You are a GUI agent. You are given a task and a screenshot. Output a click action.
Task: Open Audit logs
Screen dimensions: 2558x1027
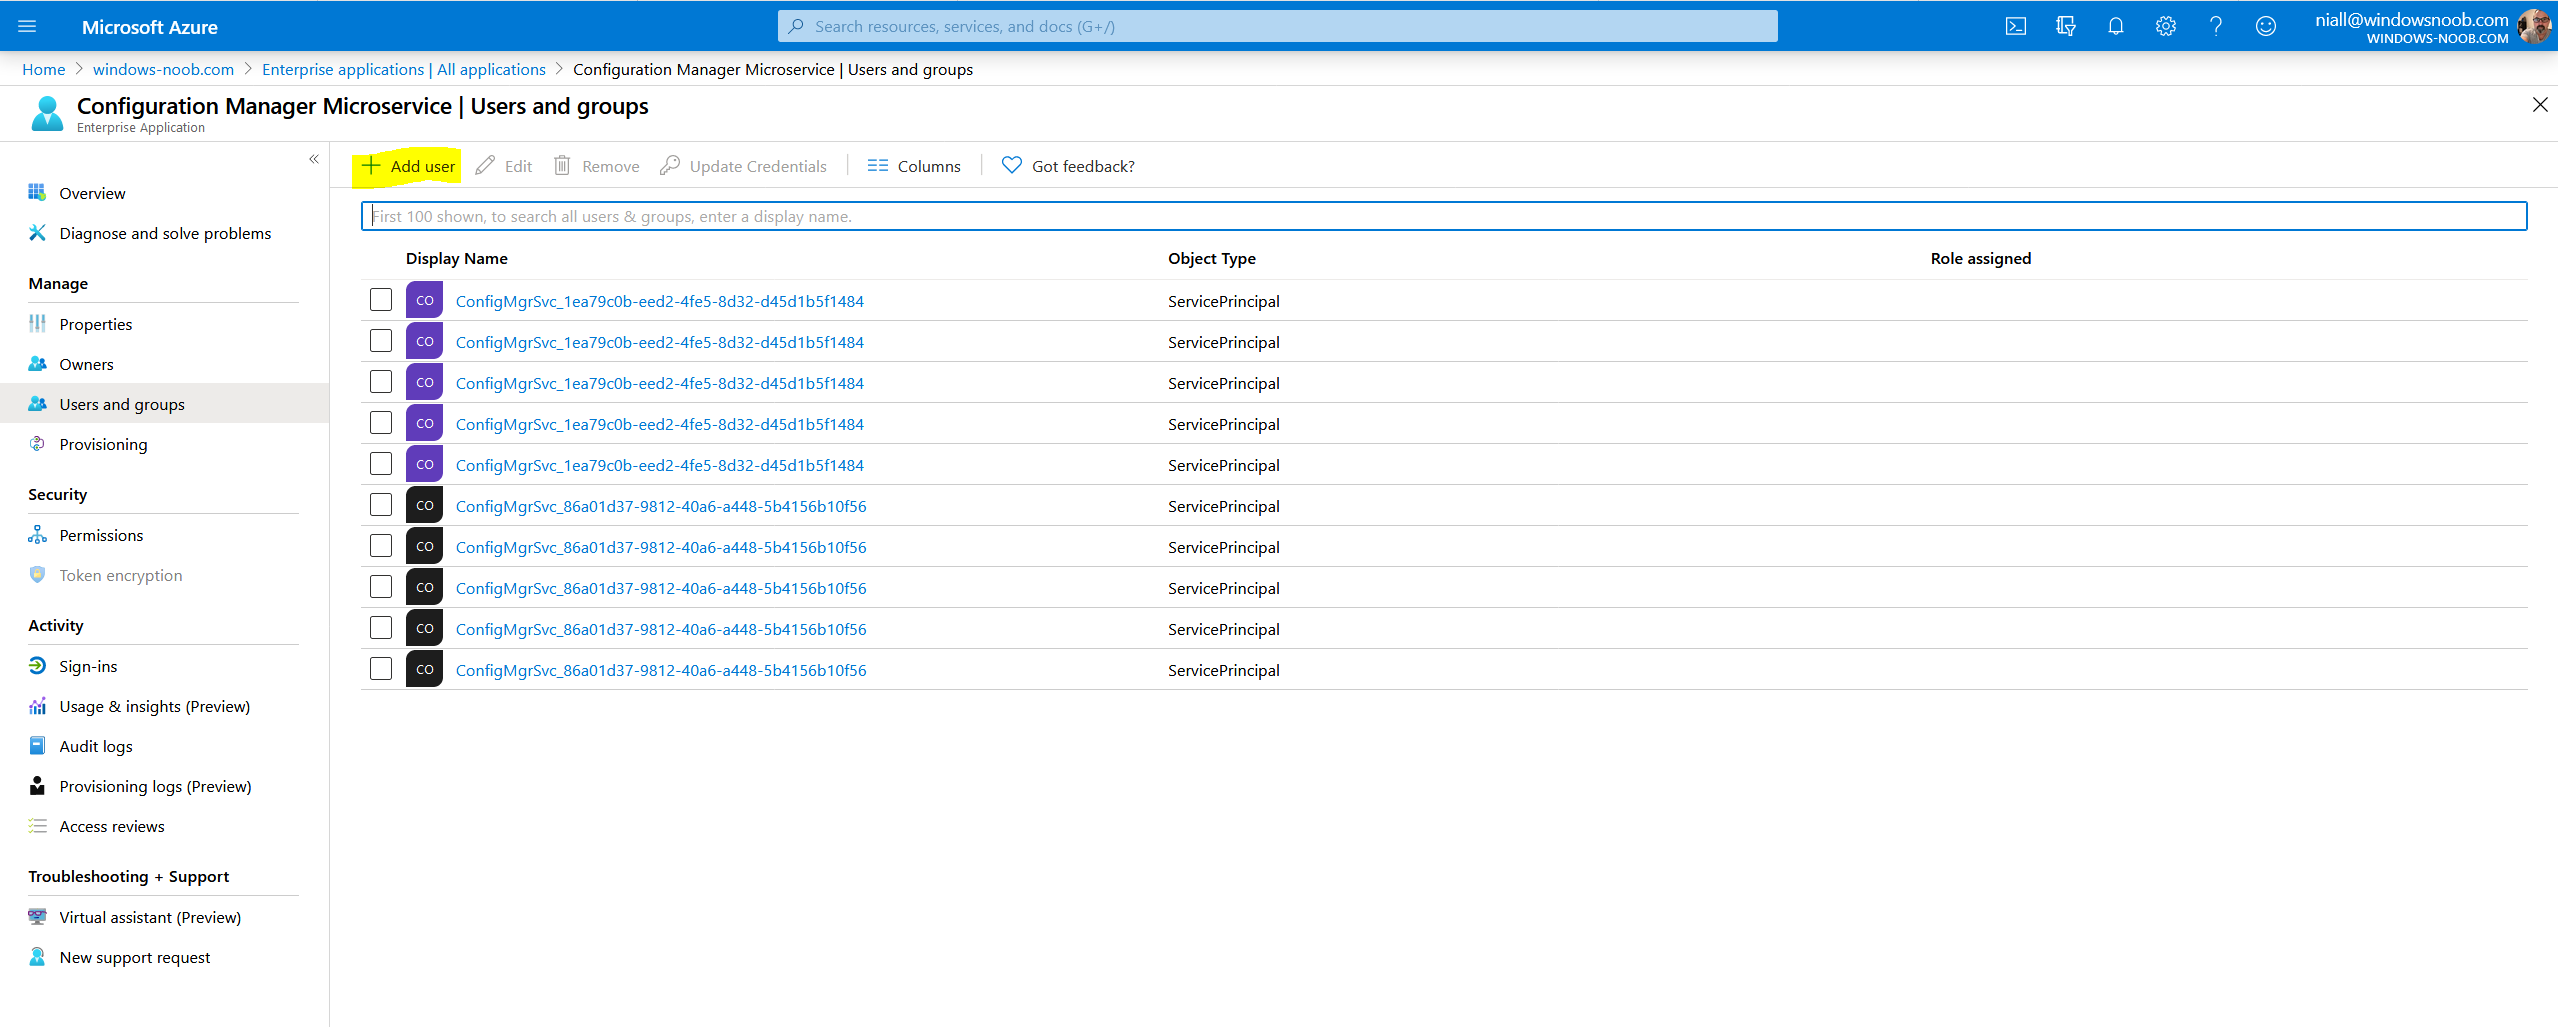click(x=95, y=746)
